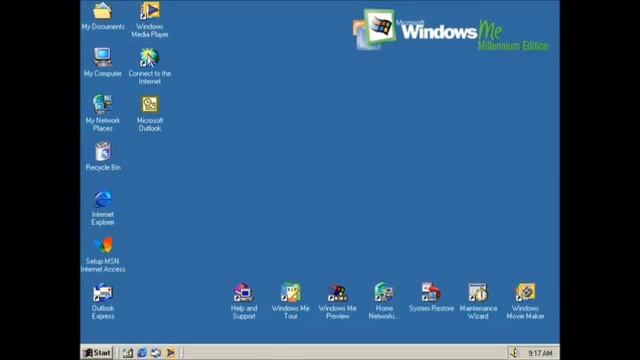This screenshot has width=640, height=360.
Task: Open the Start menu
Action: (x=97, y=353)
